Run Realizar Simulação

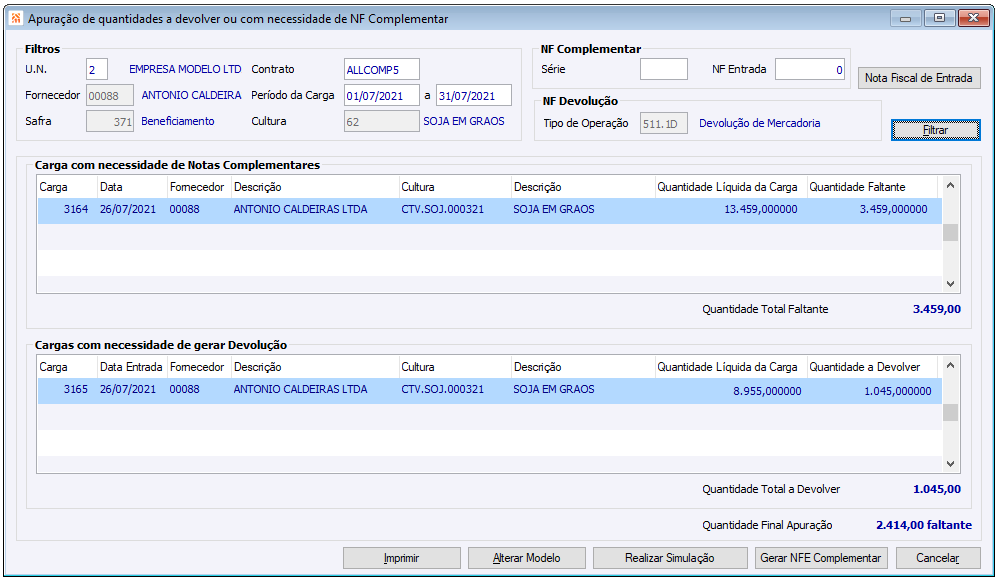coord(669,558)
